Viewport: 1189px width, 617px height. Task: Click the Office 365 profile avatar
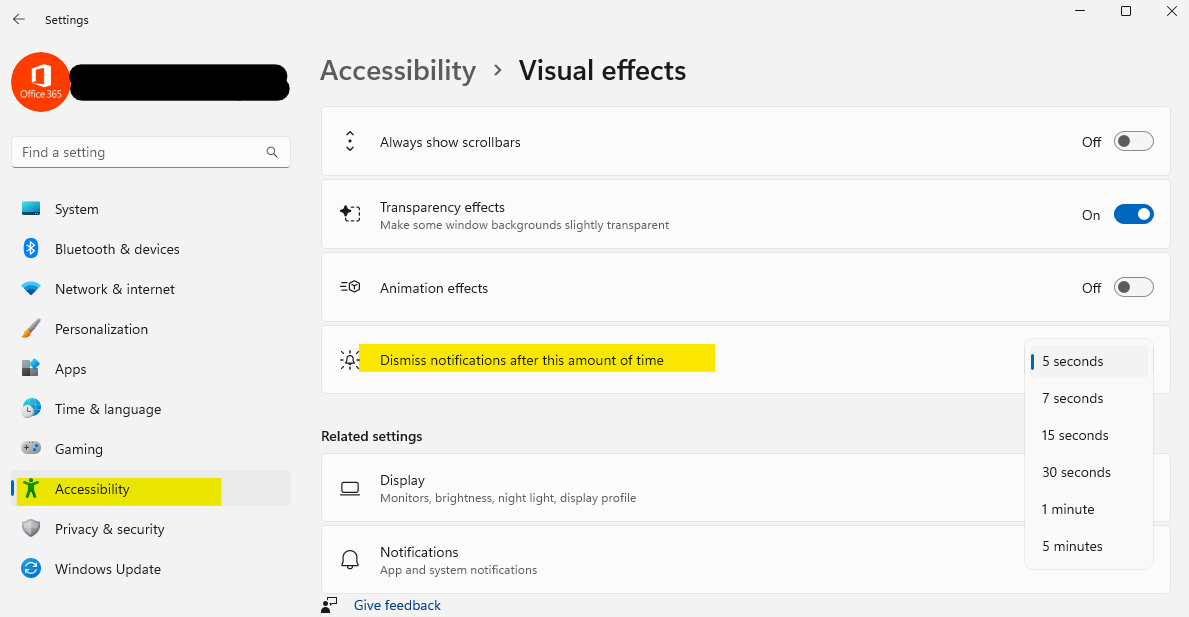(40, 82)
